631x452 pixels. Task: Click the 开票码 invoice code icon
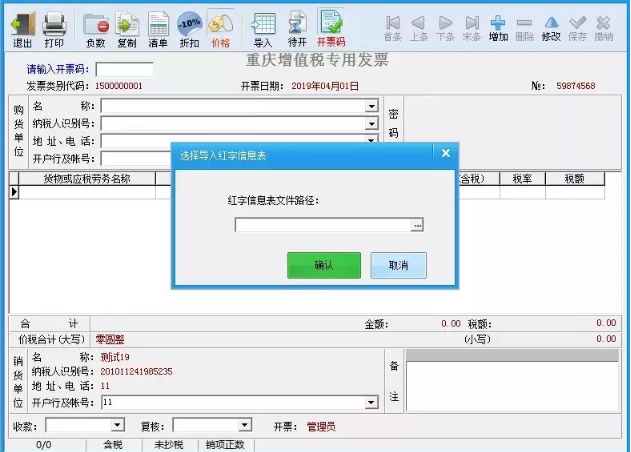[x=330, y=29]
